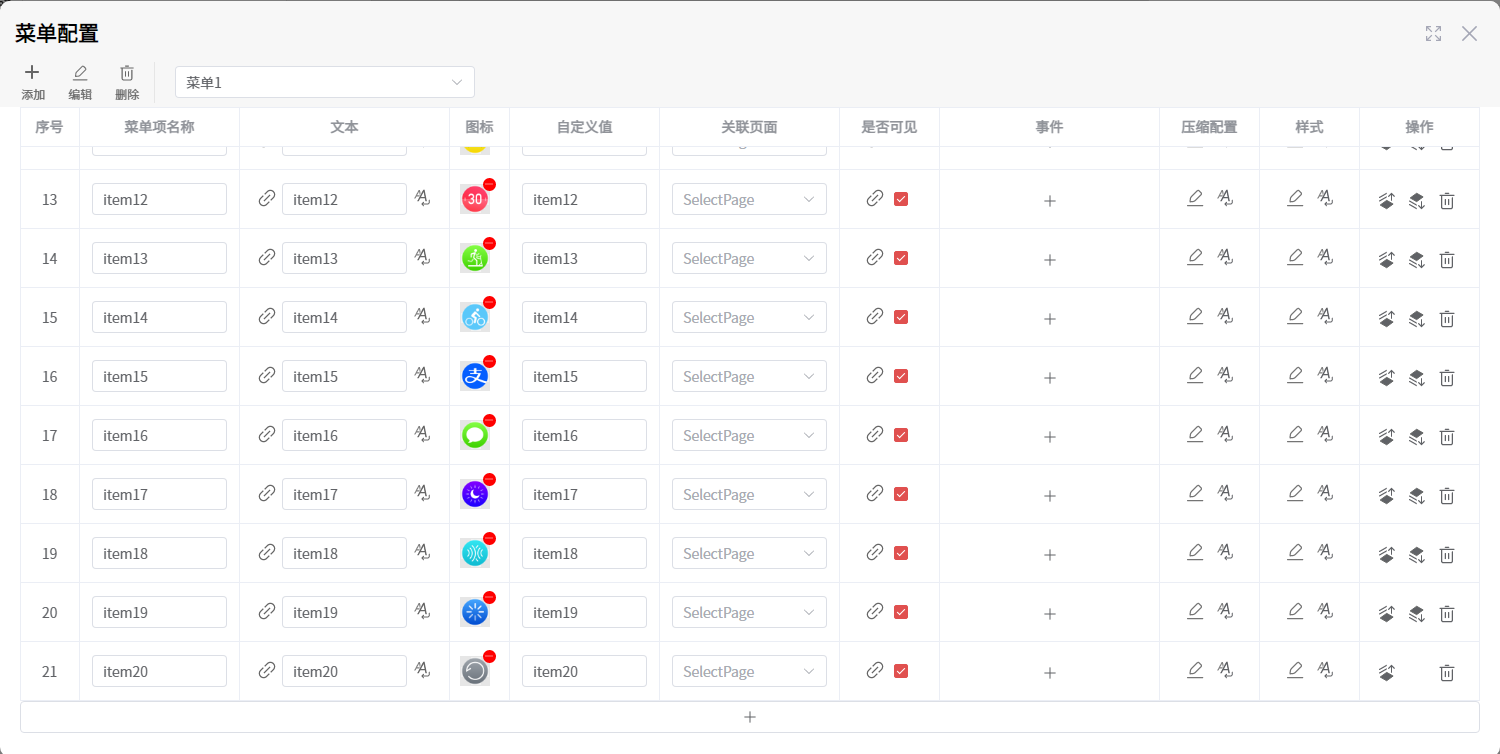Expand the SelectPage dropdown for item13
This screenshot has width=1500, height=754.
click(749, 258)
